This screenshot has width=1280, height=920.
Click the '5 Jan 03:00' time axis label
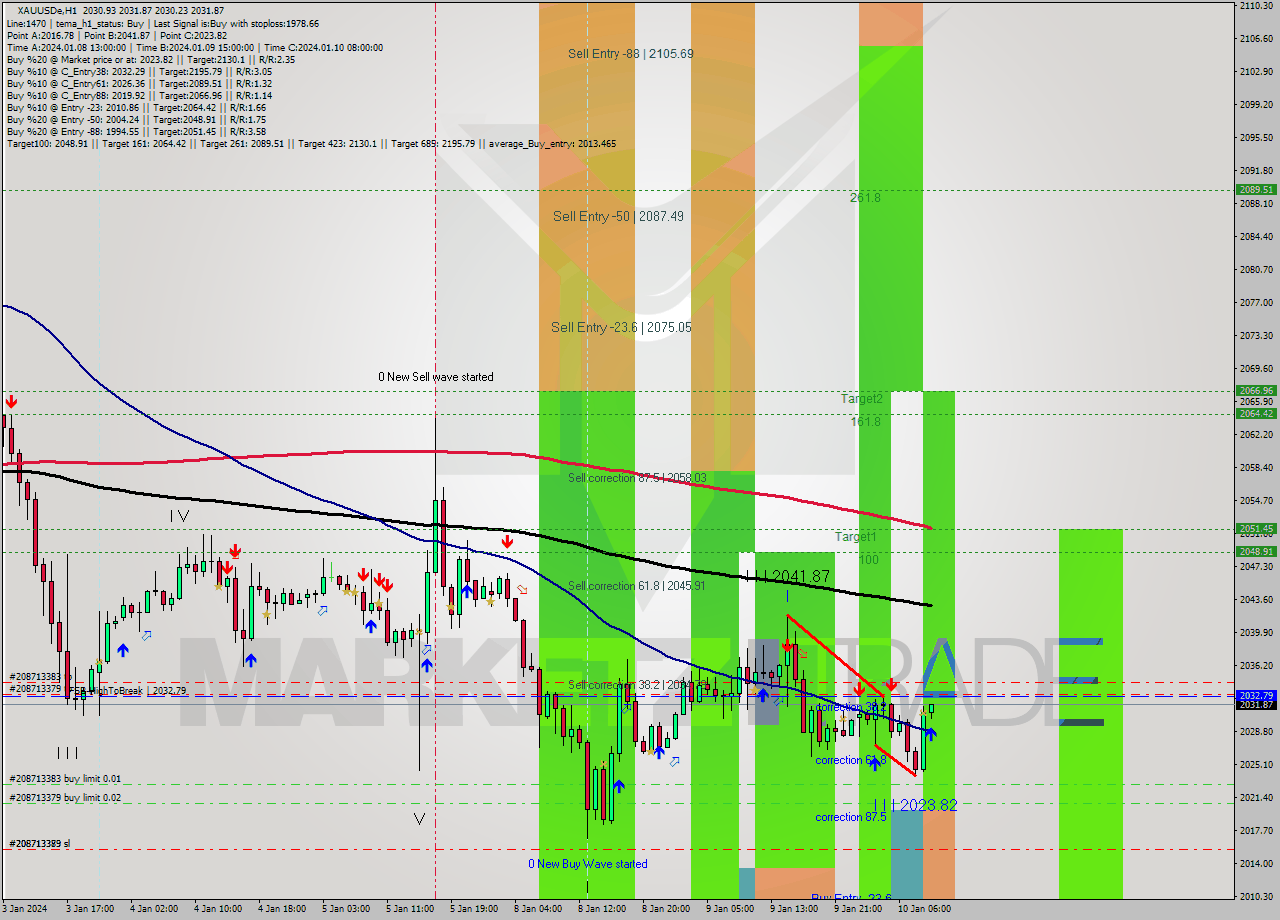tap(346, 909)
